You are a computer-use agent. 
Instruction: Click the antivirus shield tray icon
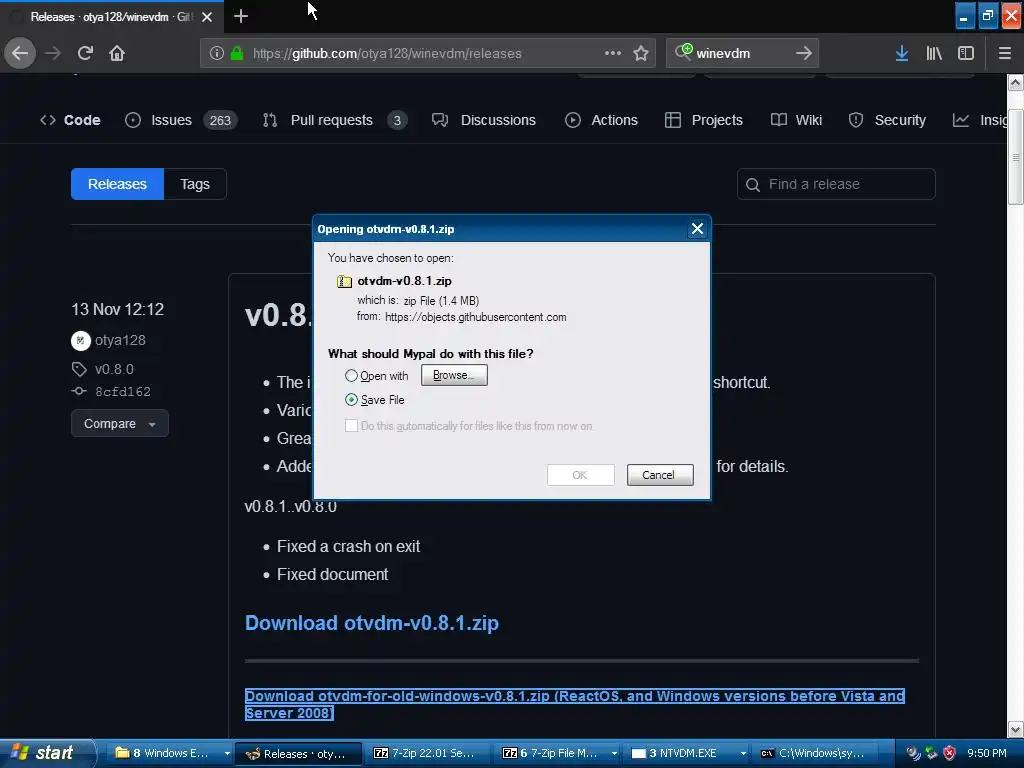point(949,753)
